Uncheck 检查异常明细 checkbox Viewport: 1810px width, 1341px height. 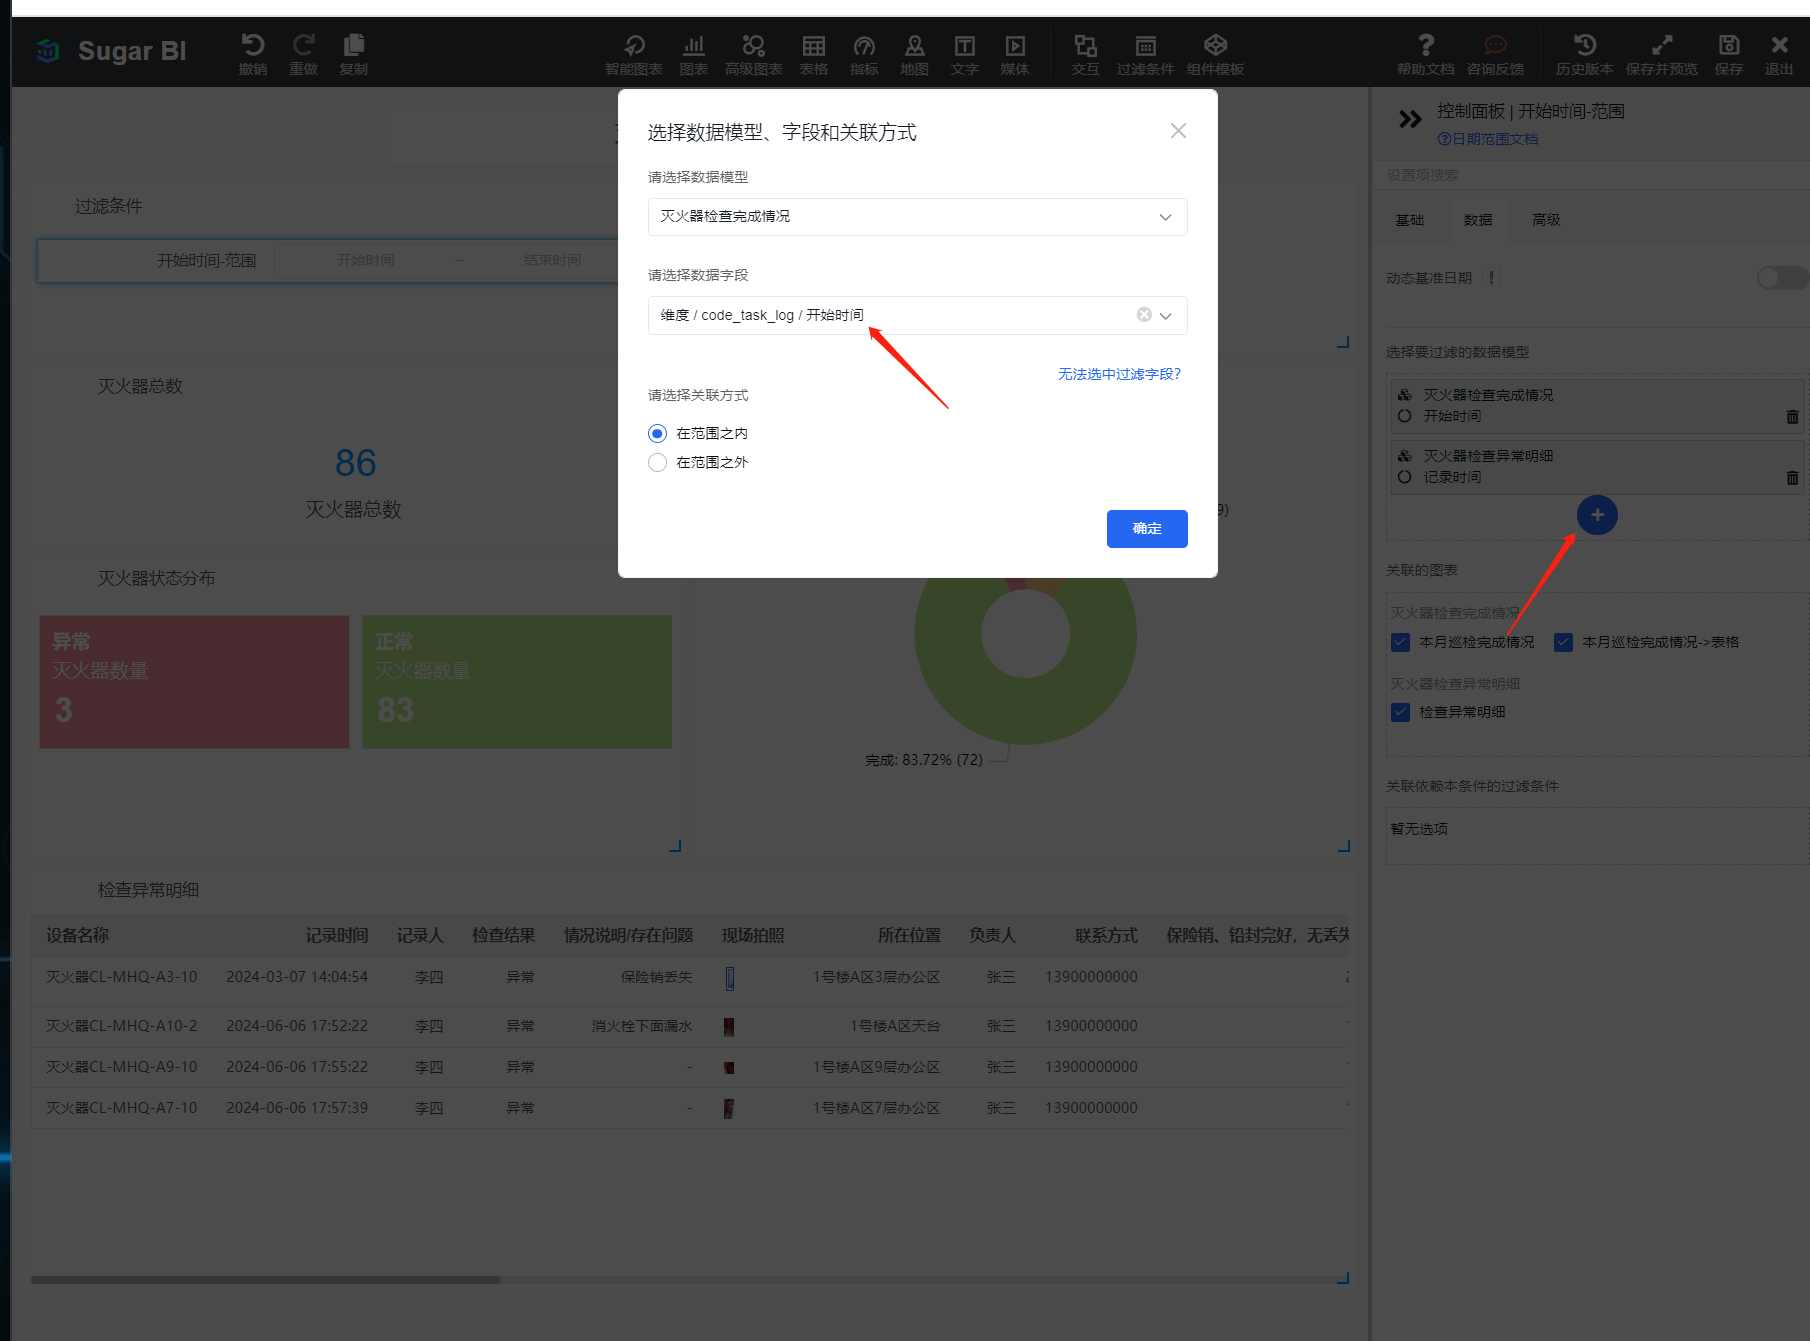[x=1400, y=712]
